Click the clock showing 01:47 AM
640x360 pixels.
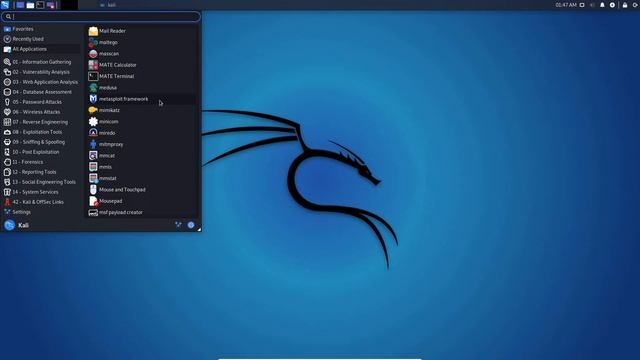(x=566, y=5)
